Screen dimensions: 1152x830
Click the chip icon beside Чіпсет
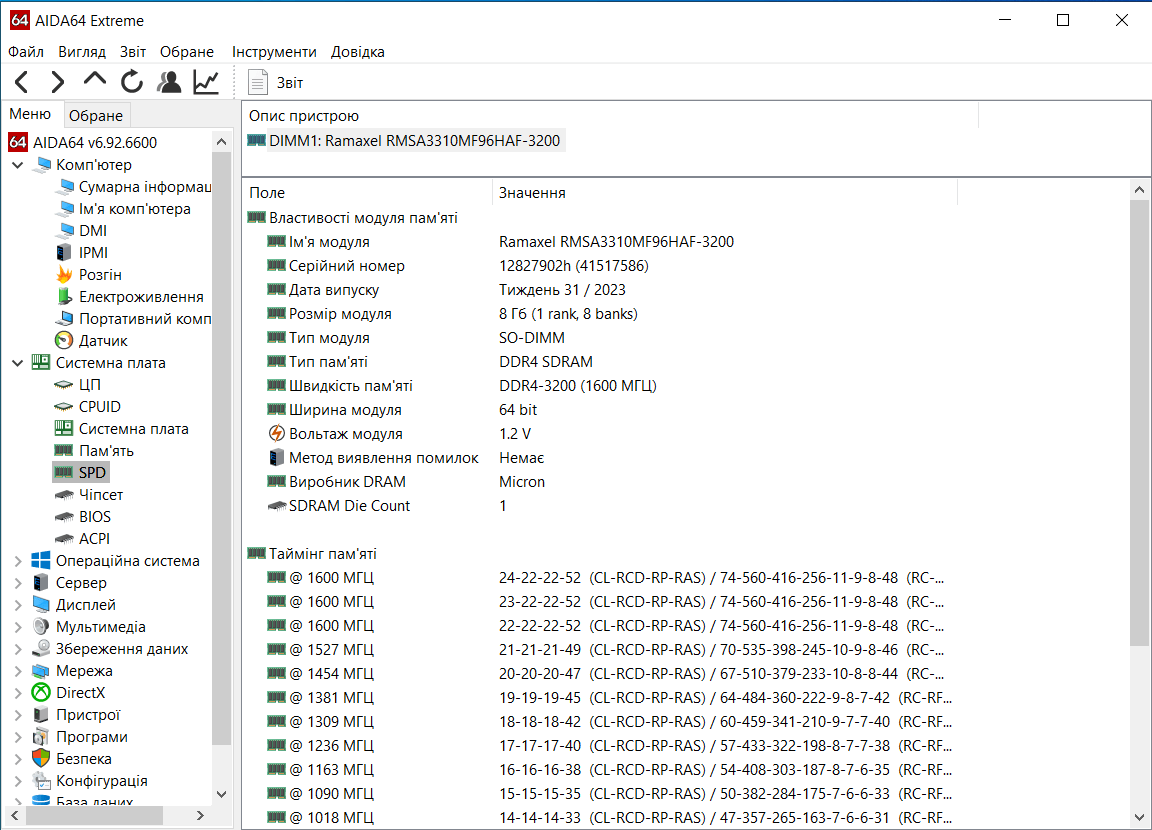coord(64,495)
